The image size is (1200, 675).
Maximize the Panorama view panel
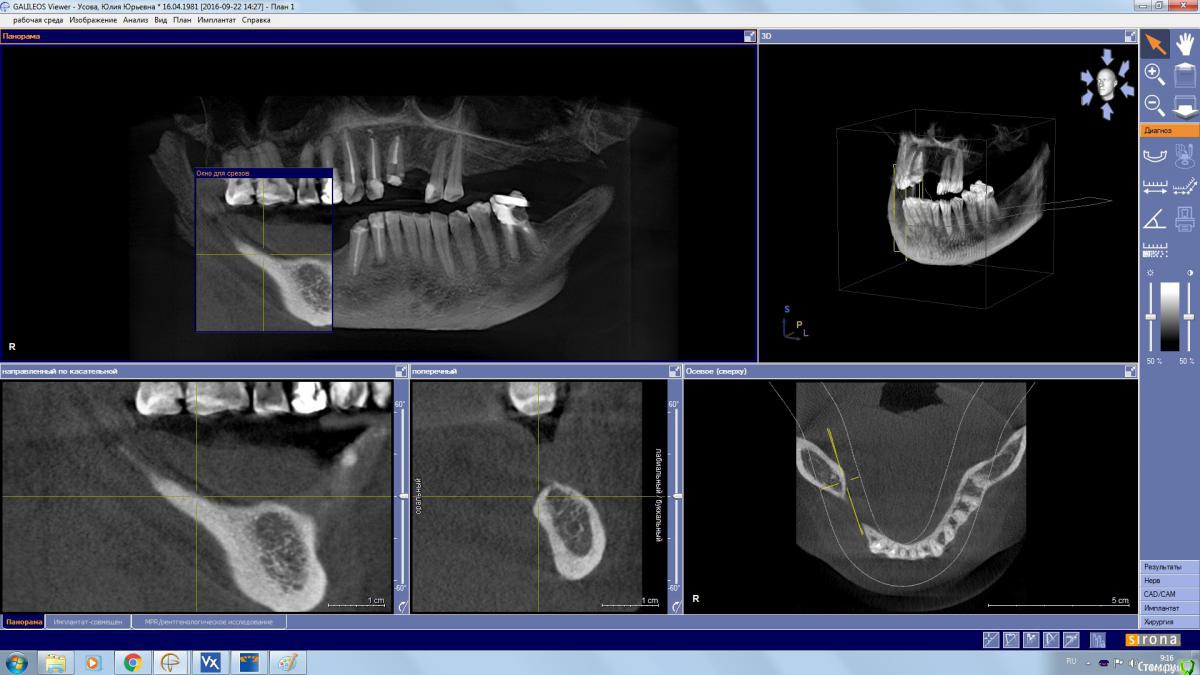point(749,36)
